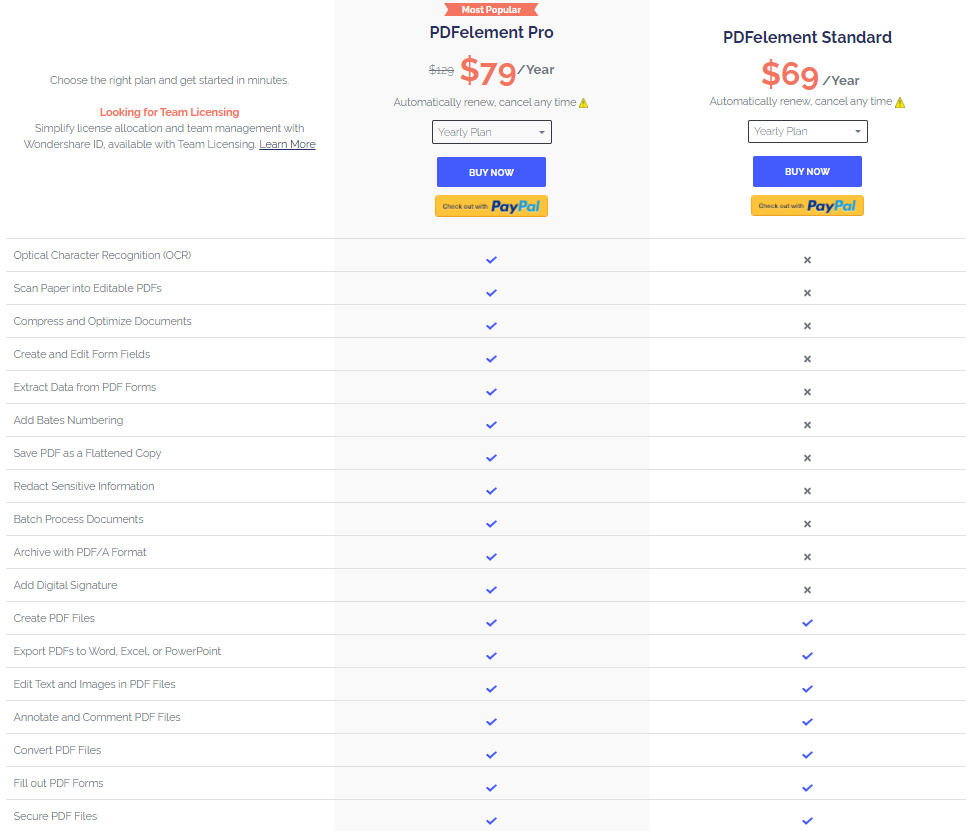Click Pro checkmark for Redact Sensitive Information
Screen dimensions: 967x831
(491, 491)
